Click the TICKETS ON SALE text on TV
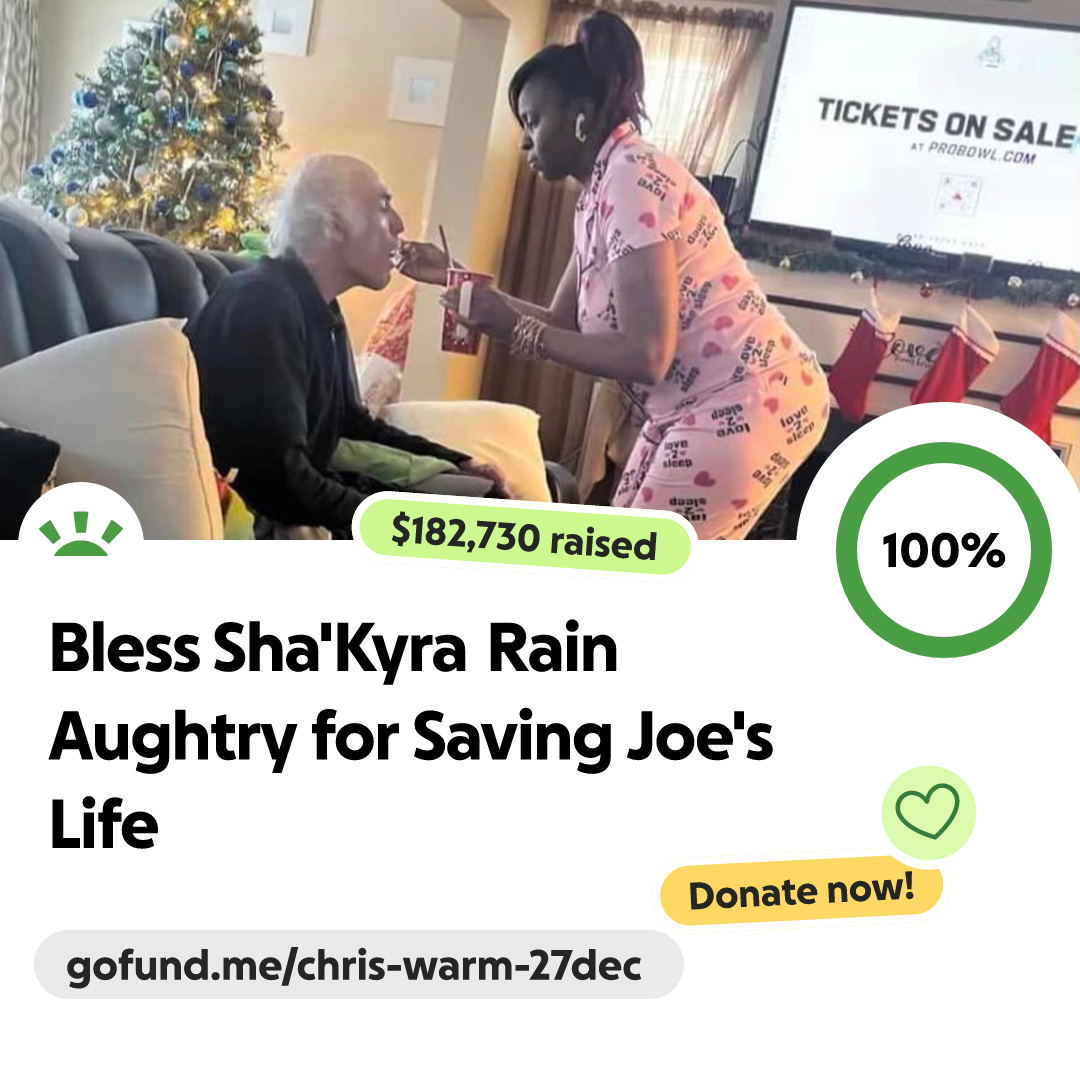This screenshot has width=1080, height=1080. click(946, 124)
